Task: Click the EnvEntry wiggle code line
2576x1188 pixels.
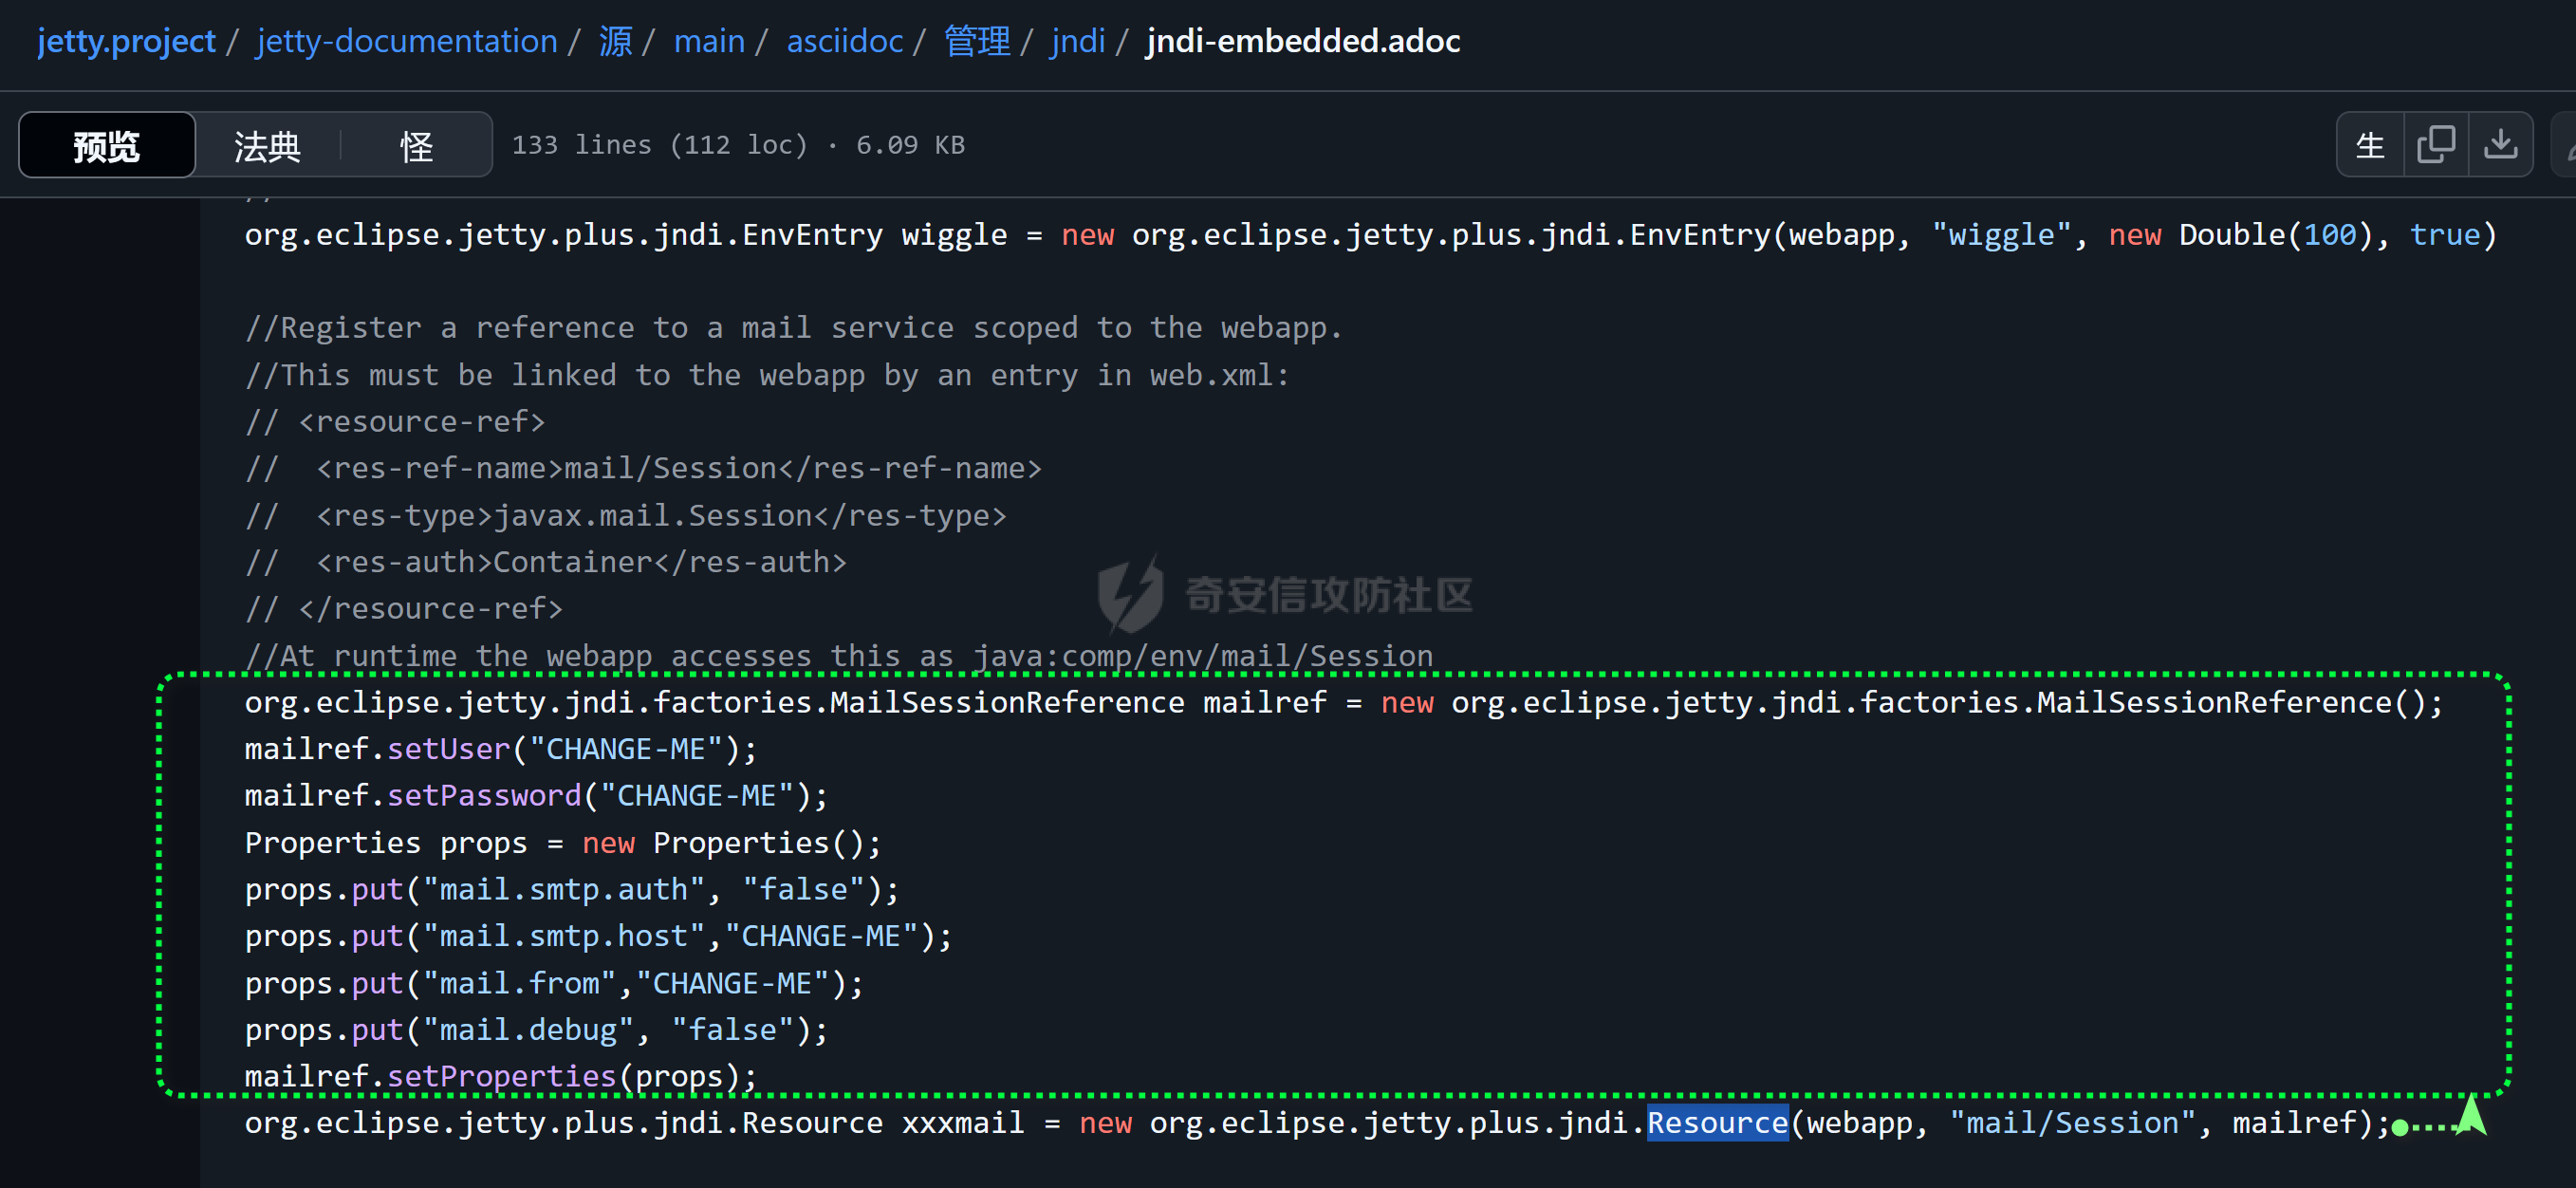Action: pos(1371,235)
